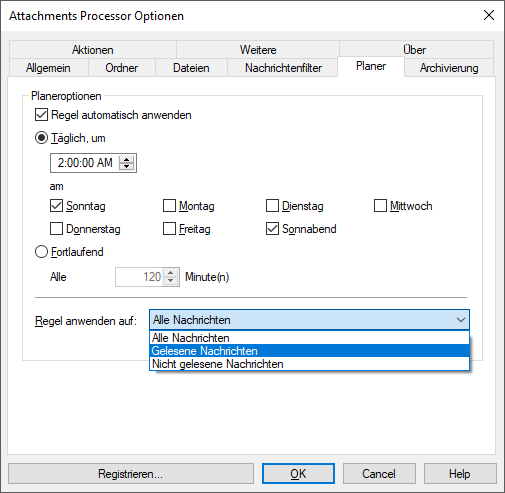Switch to the Archivierung tab
Viewport: 505px width, 493px height.
(x=449, y=68)
